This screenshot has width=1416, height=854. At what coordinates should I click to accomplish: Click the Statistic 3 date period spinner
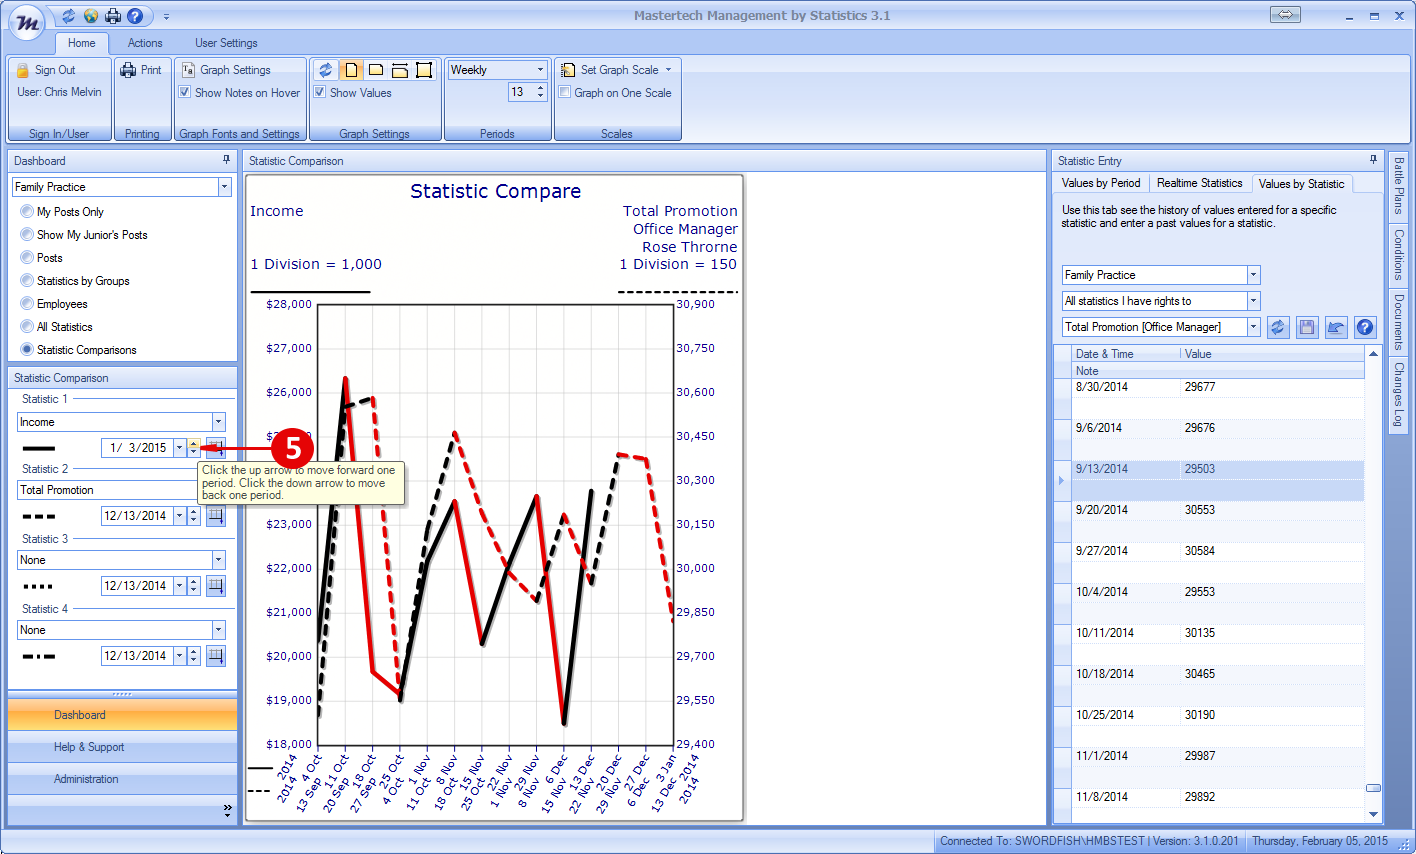coord(194,586)
